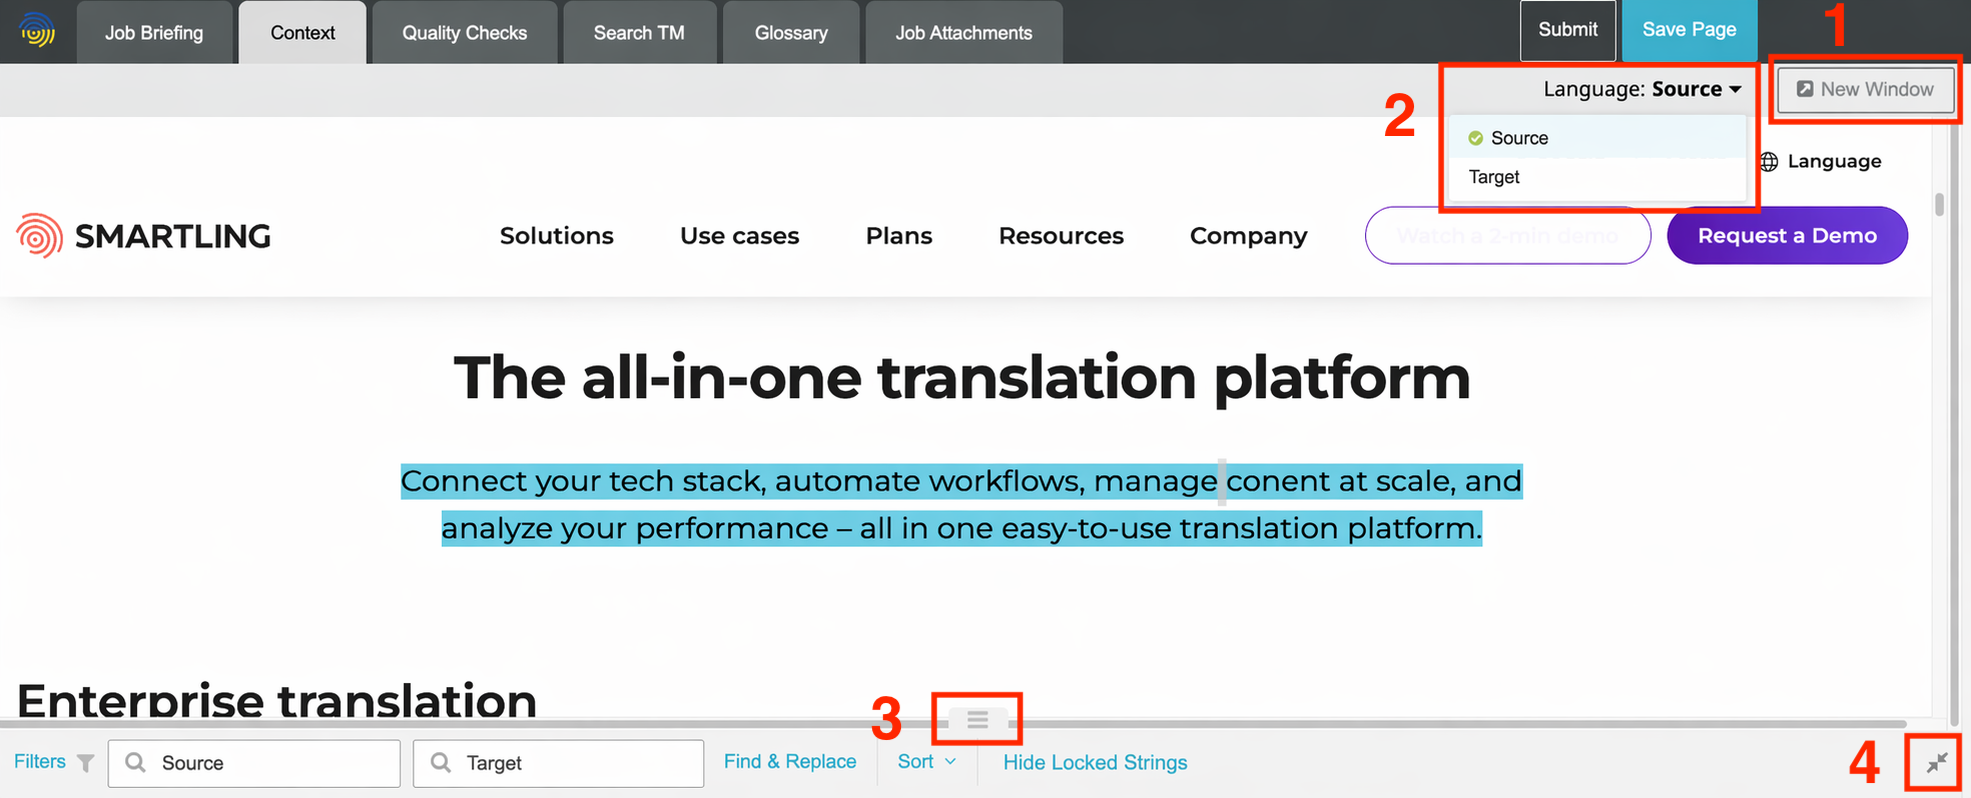1971x798 pixels.
Task: Click the Save Page button
Action: pyautogui.click(x=1688, y=30)
